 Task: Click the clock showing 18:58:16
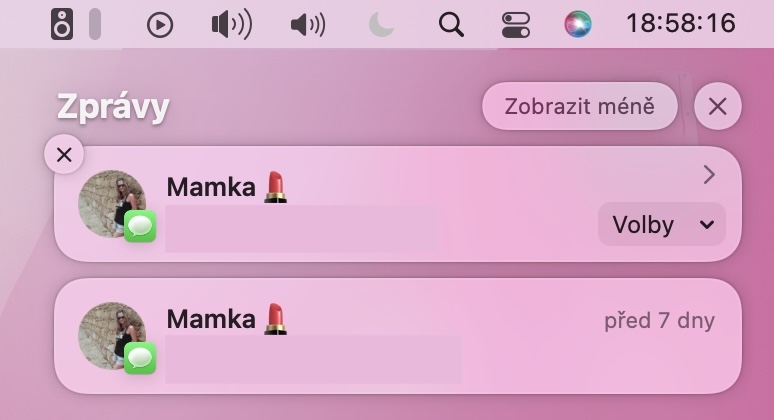(680, 24)
